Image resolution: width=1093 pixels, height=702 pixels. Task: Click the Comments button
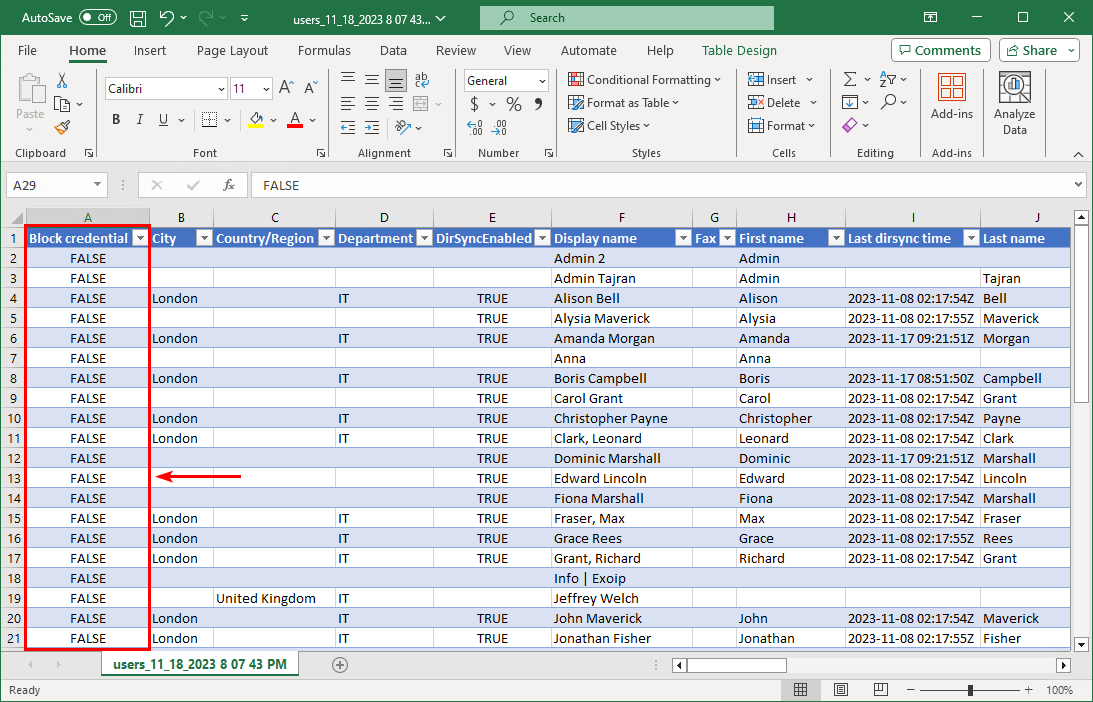pyautogui.click(x=940, y=50)
